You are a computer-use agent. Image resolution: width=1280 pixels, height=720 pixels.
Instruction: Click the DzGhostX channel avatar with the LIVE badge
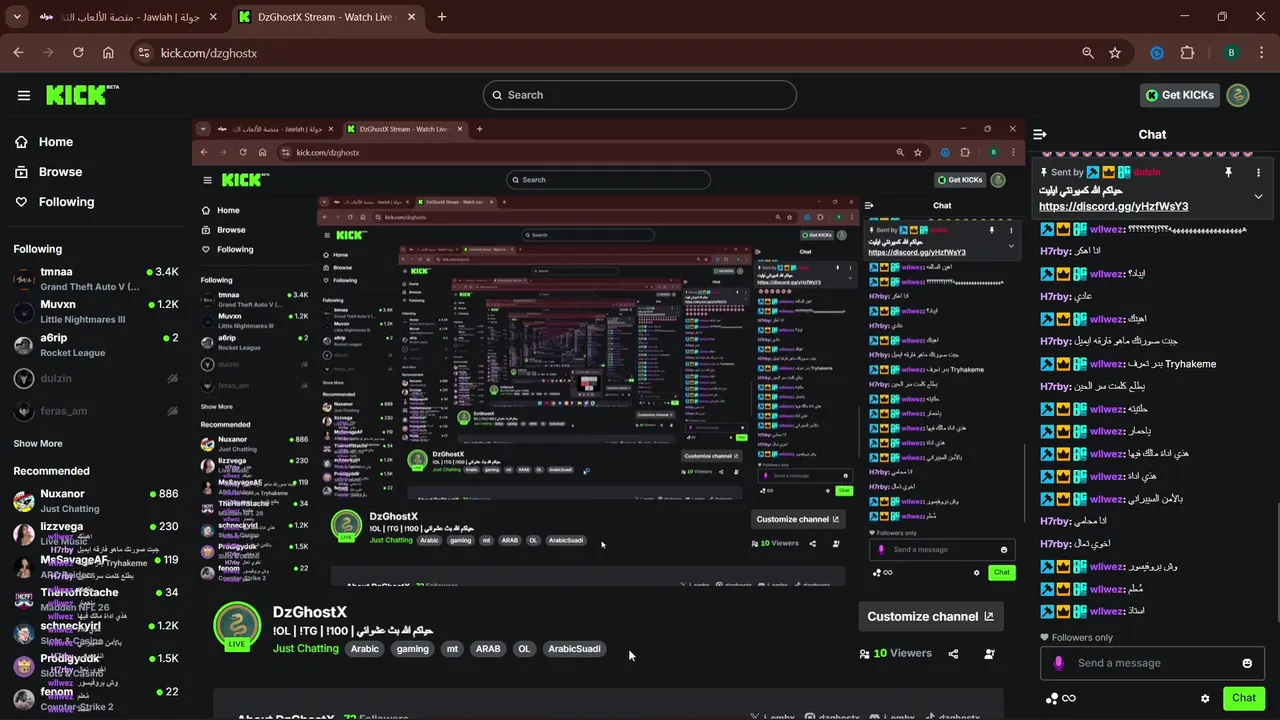click(237, 627)
